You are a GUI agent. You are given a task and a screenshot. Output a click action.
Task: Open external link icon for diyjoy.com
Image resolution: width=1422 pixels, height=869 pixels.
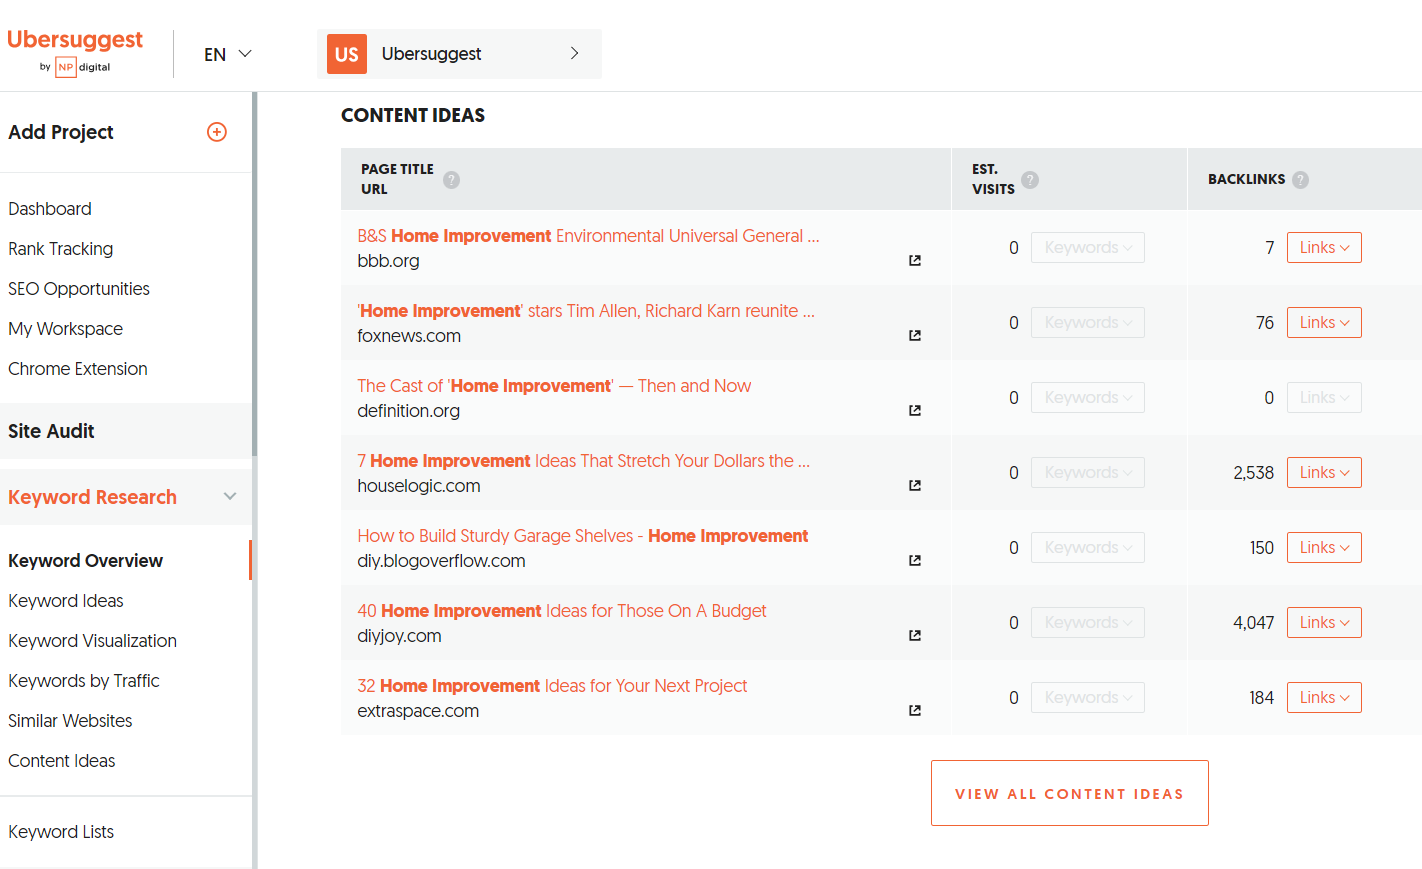(x=914, y=635)
